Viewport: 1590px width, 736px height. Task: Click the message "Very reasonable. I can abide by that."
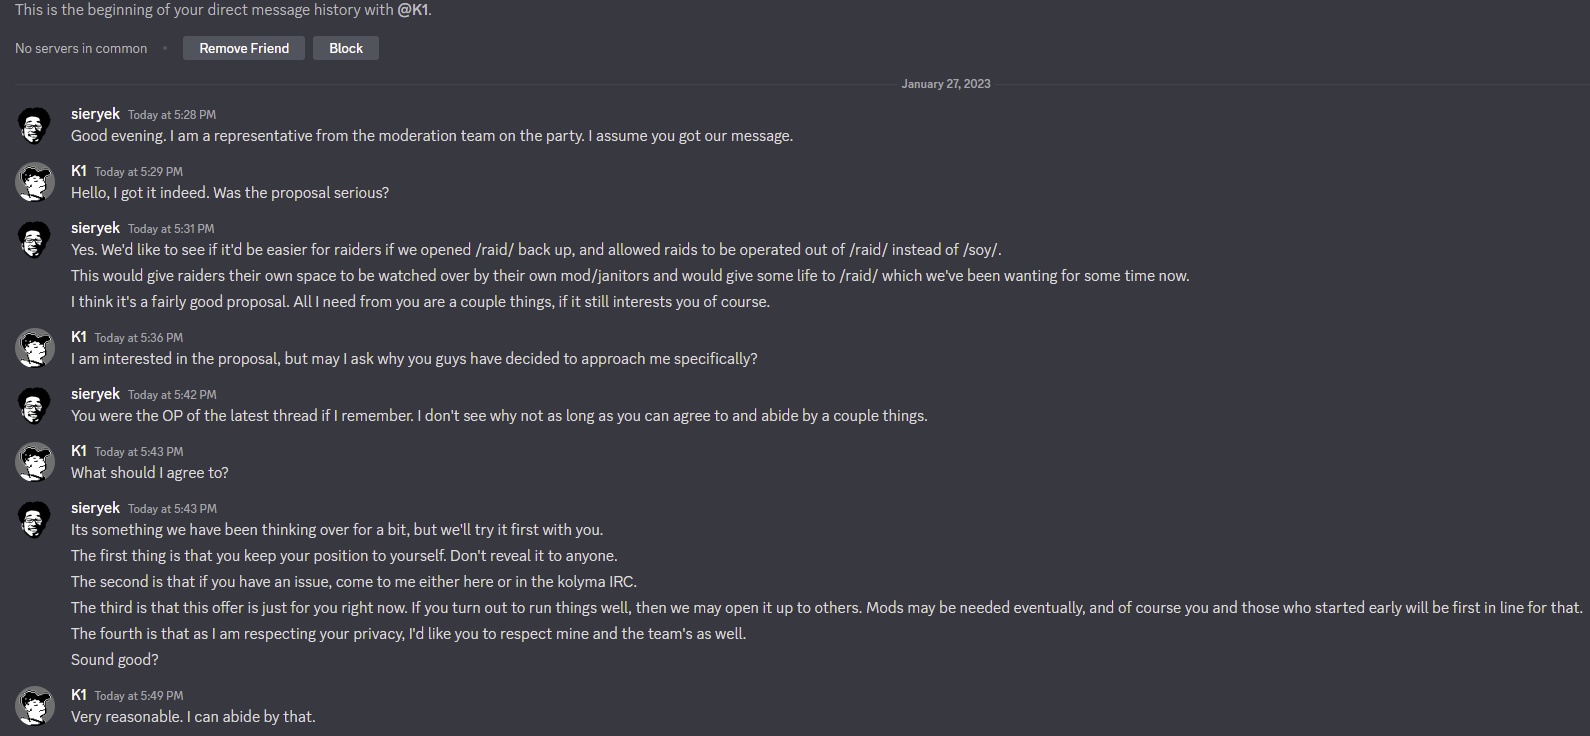point(193,717)
